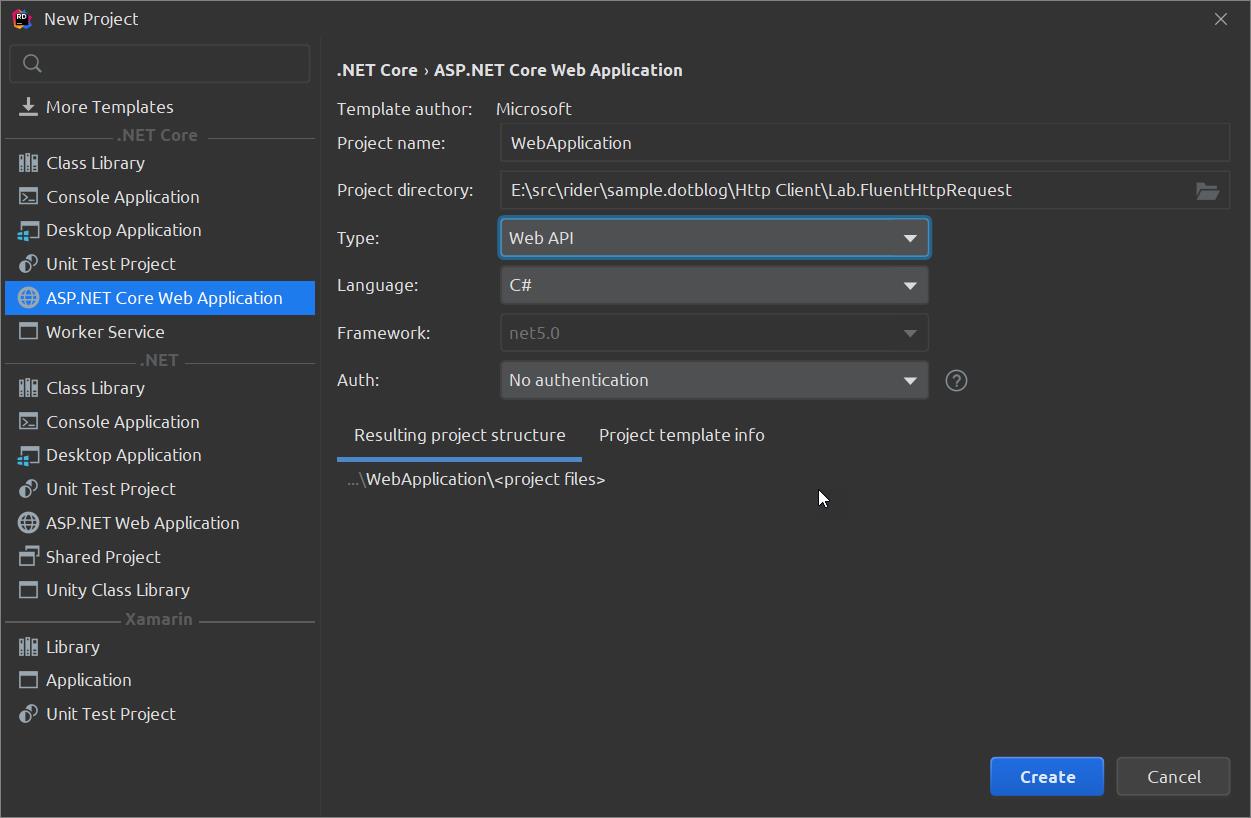The height and width of the screenshot is (818, 1251).
Task: Select Xamarin Unit Test Project template
Action: coord(160,714)
